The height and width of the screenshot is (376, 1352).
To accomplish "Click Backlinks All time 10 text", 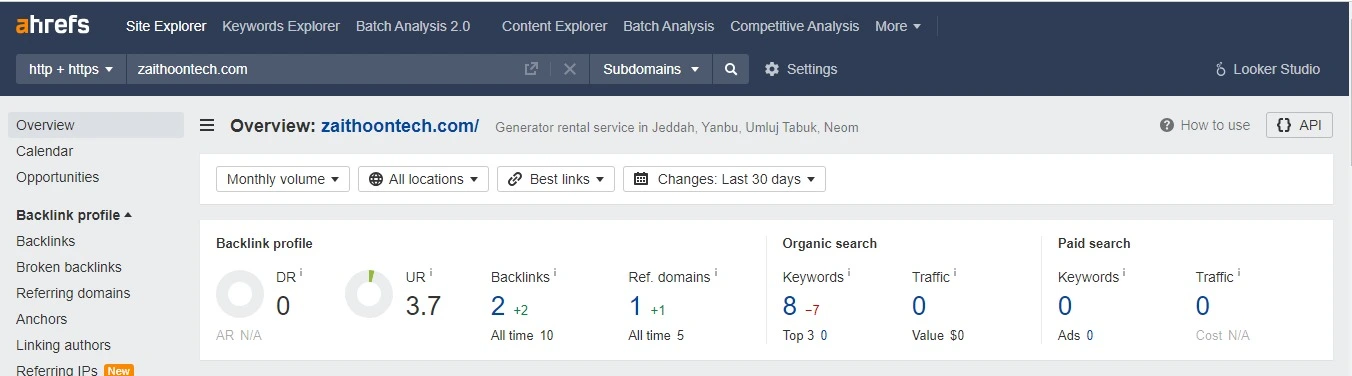I will tap(522, 336).
